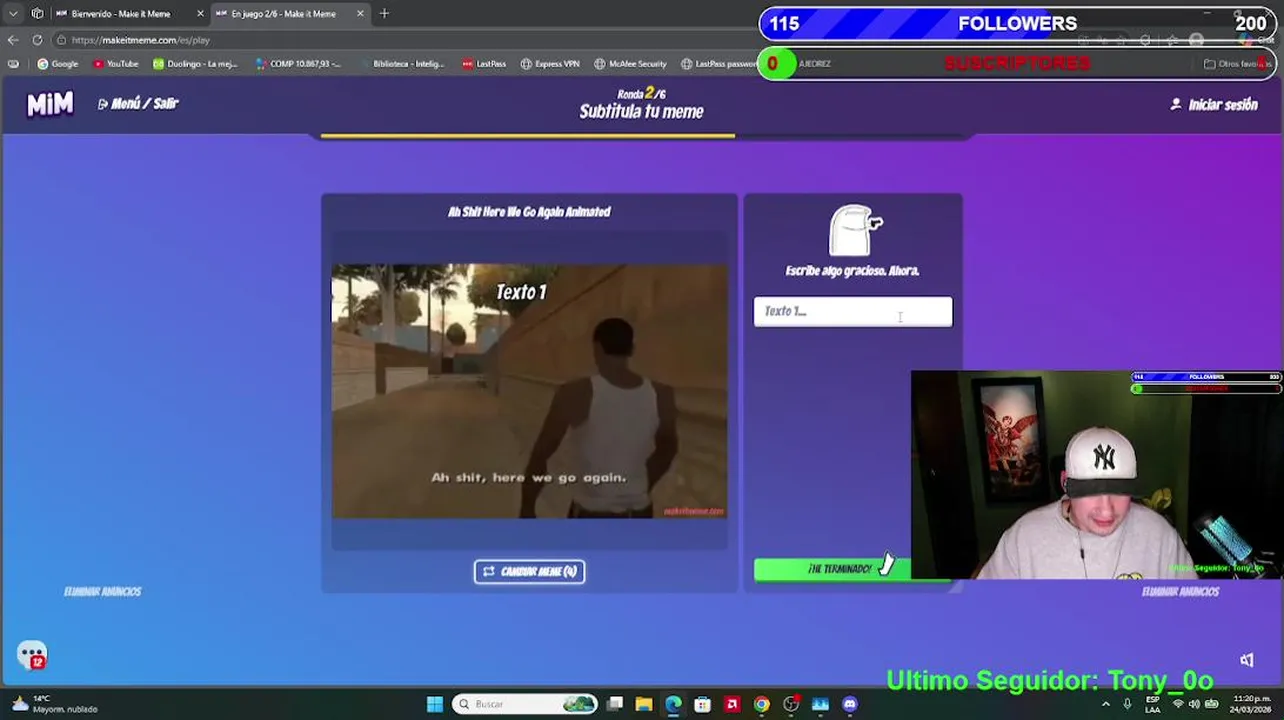Click the left Eliminar anuncios link

(102, 592)
